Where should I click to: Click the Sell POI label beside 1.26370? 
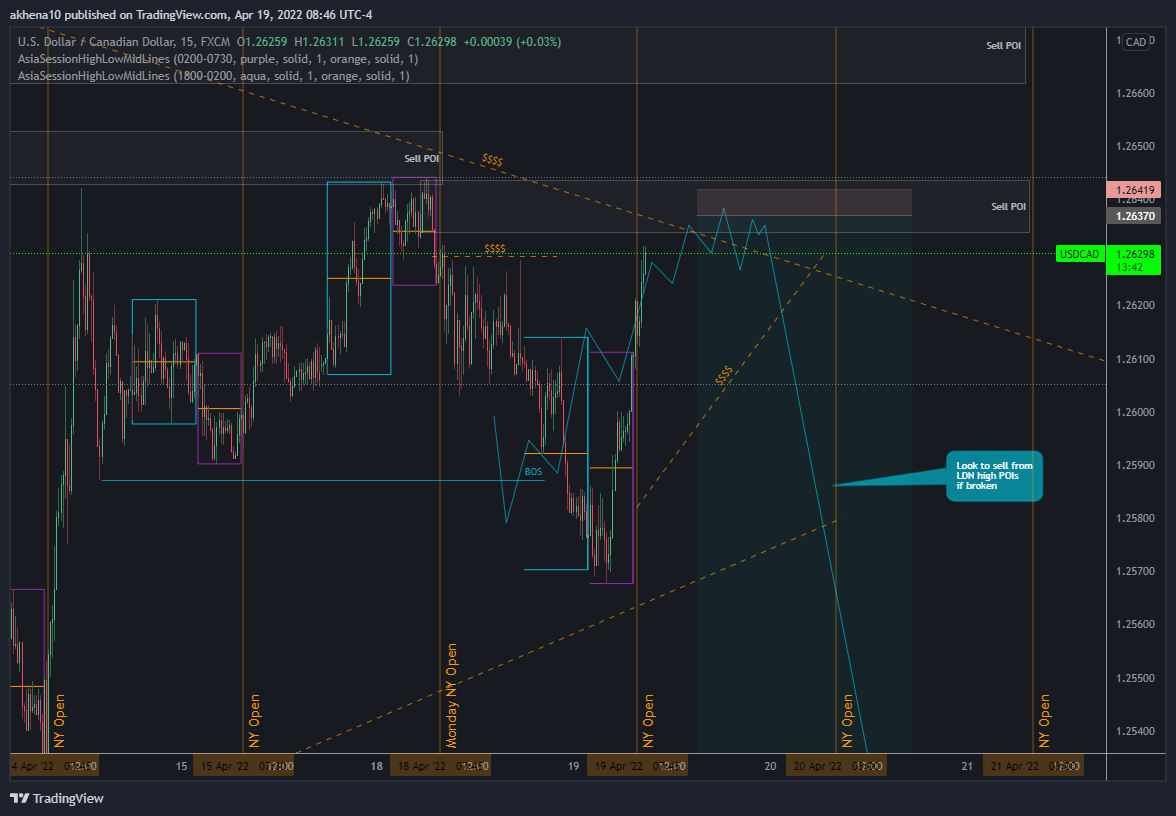tap(1008, 206)
